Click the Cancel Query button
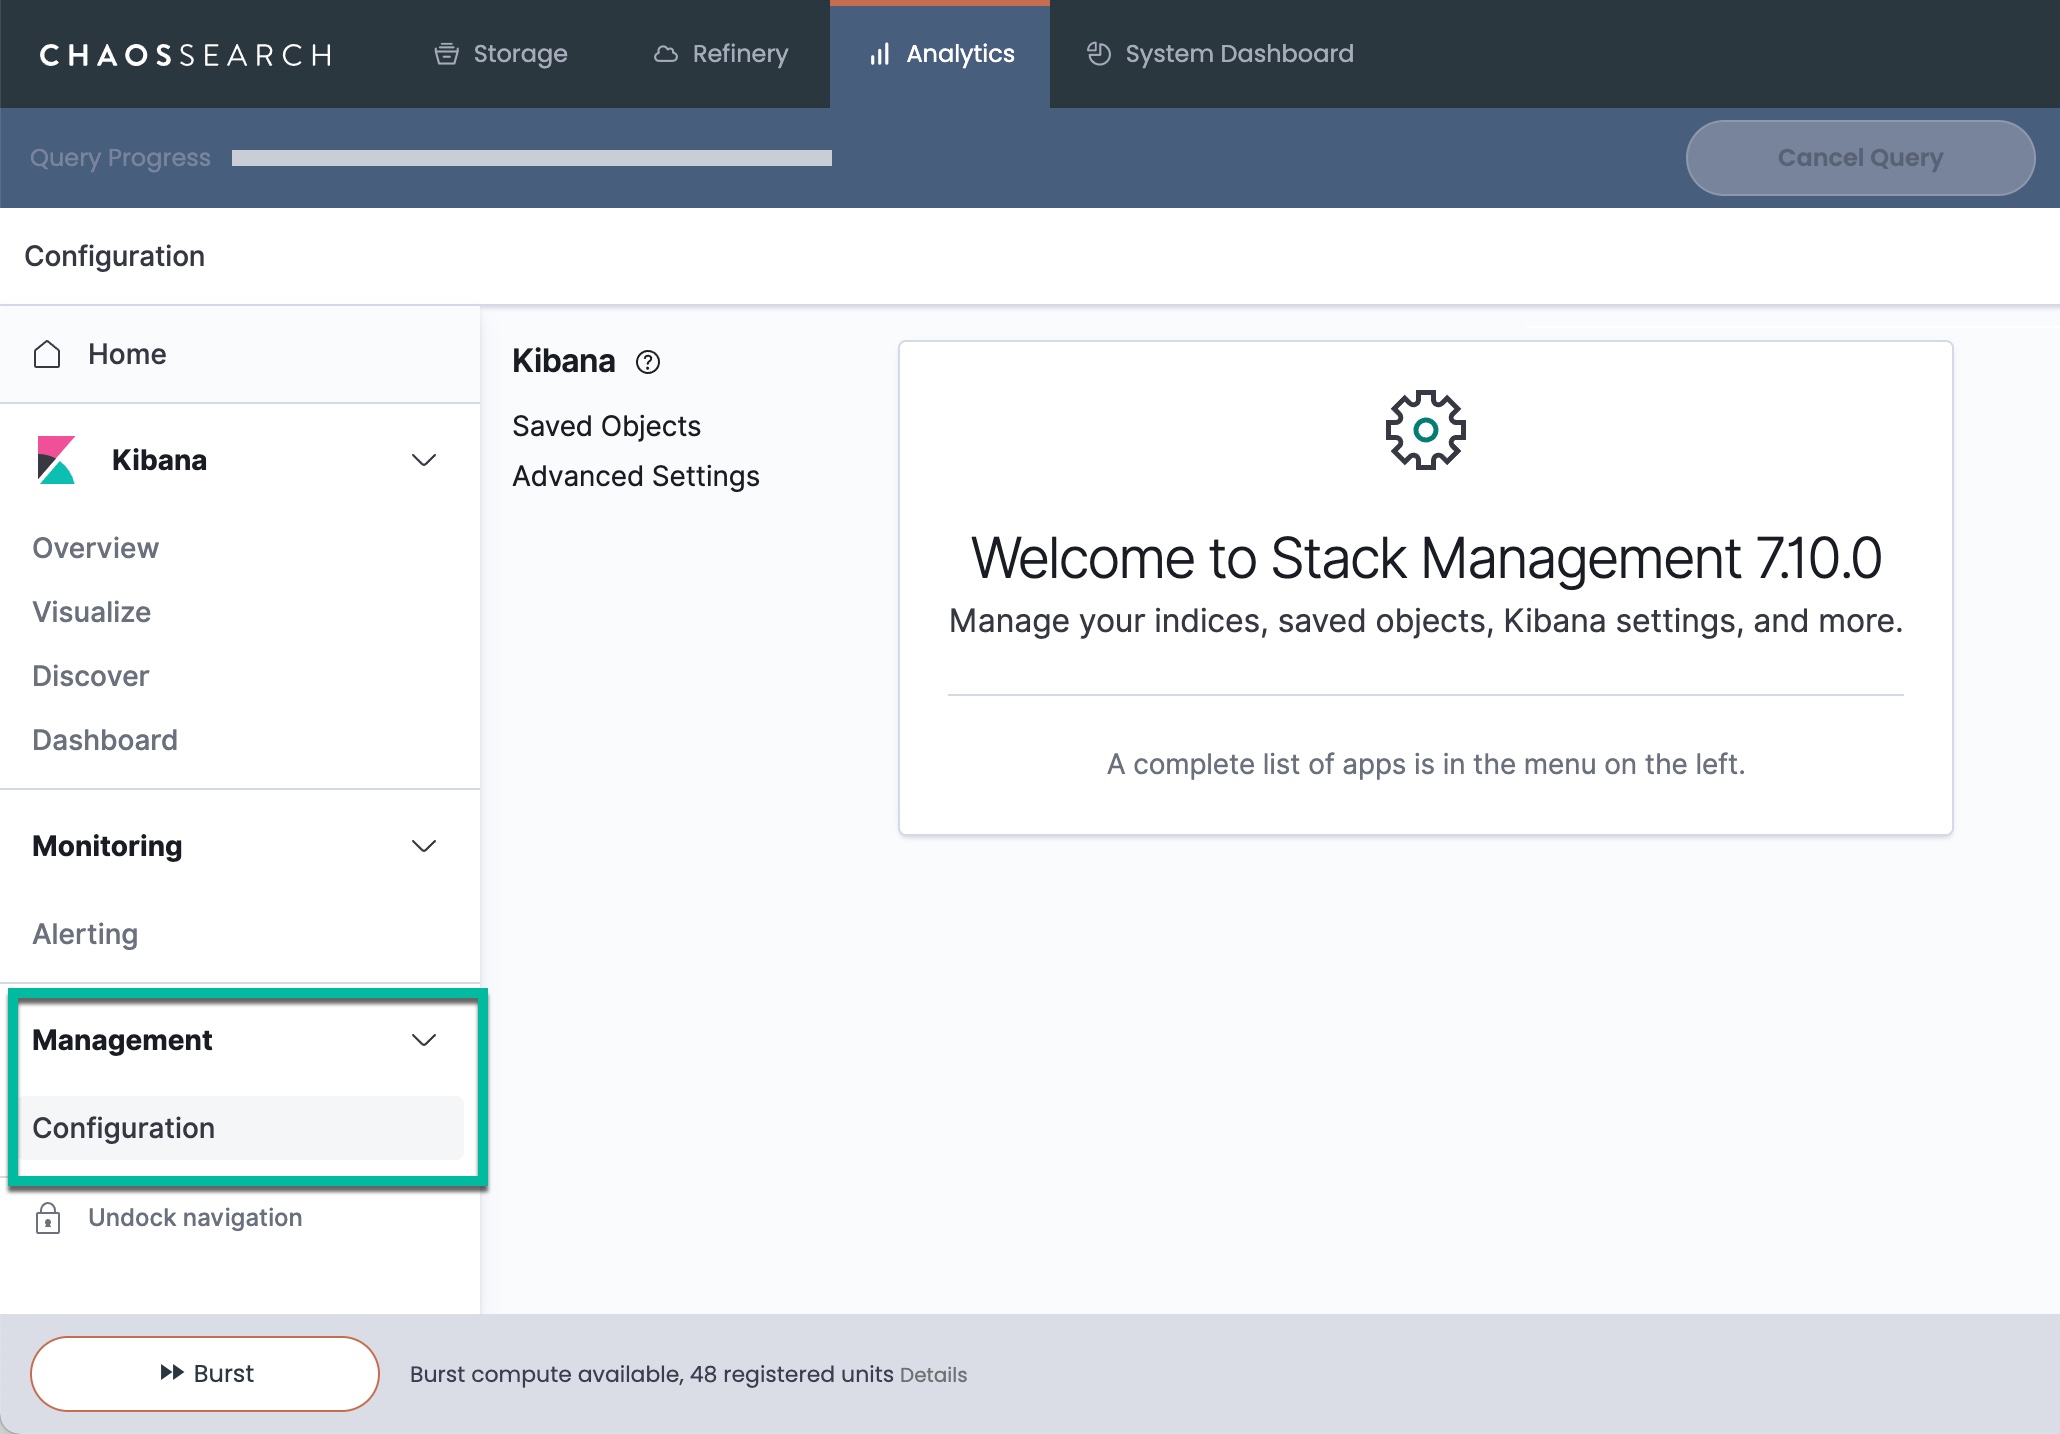 [1860, 158]
